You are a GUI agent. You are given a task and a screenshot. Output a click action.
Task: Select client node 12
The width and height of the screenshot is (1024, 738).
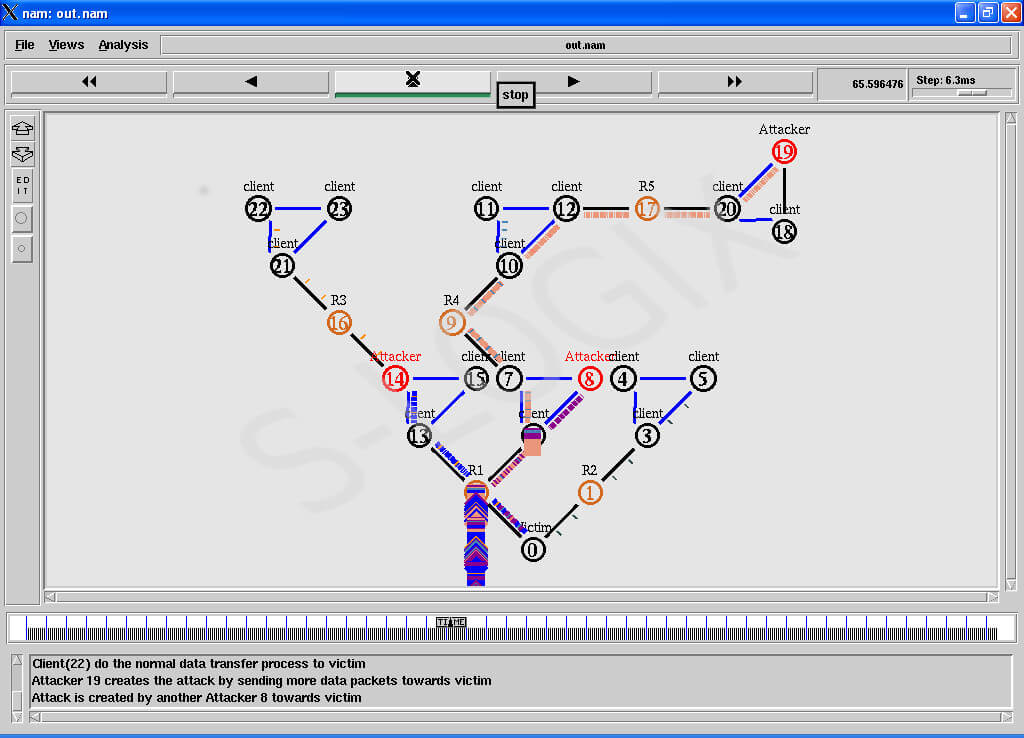click(566, 209)
